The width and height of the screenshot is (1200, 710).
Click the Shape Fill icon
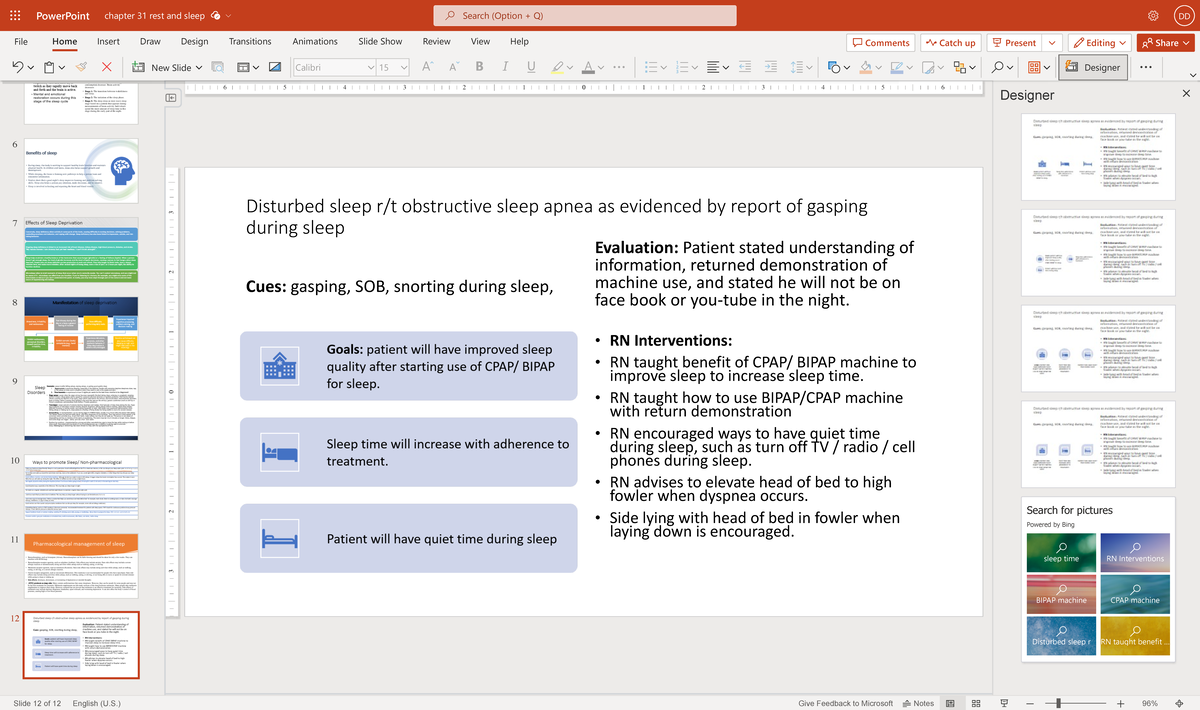[x=866, y=68]
